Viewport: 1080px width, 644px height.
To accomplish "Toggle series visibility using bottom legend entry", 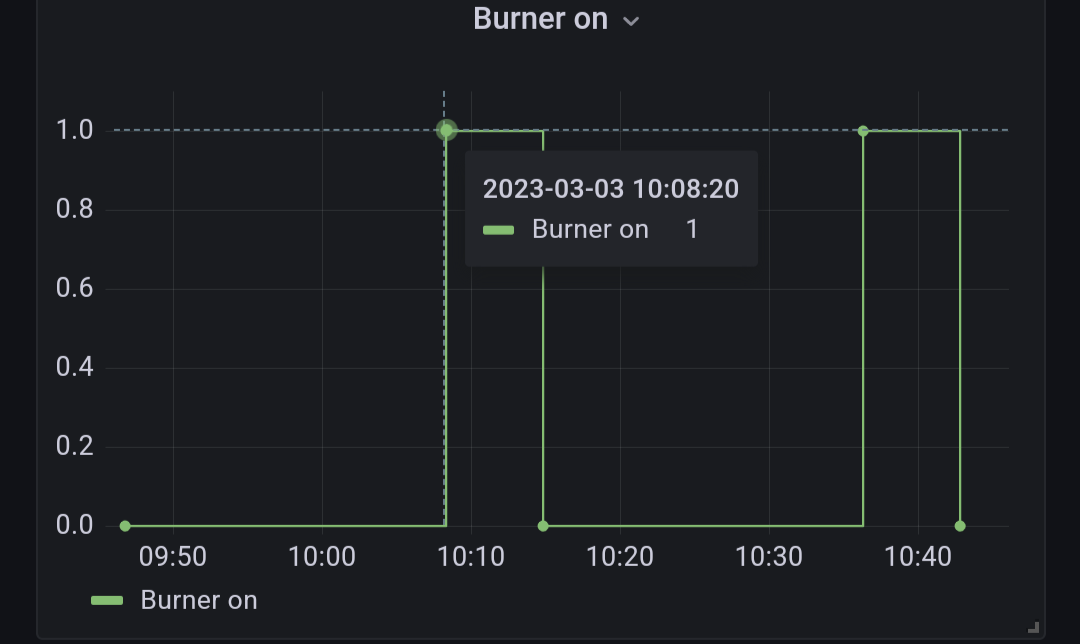I will 200,600.
